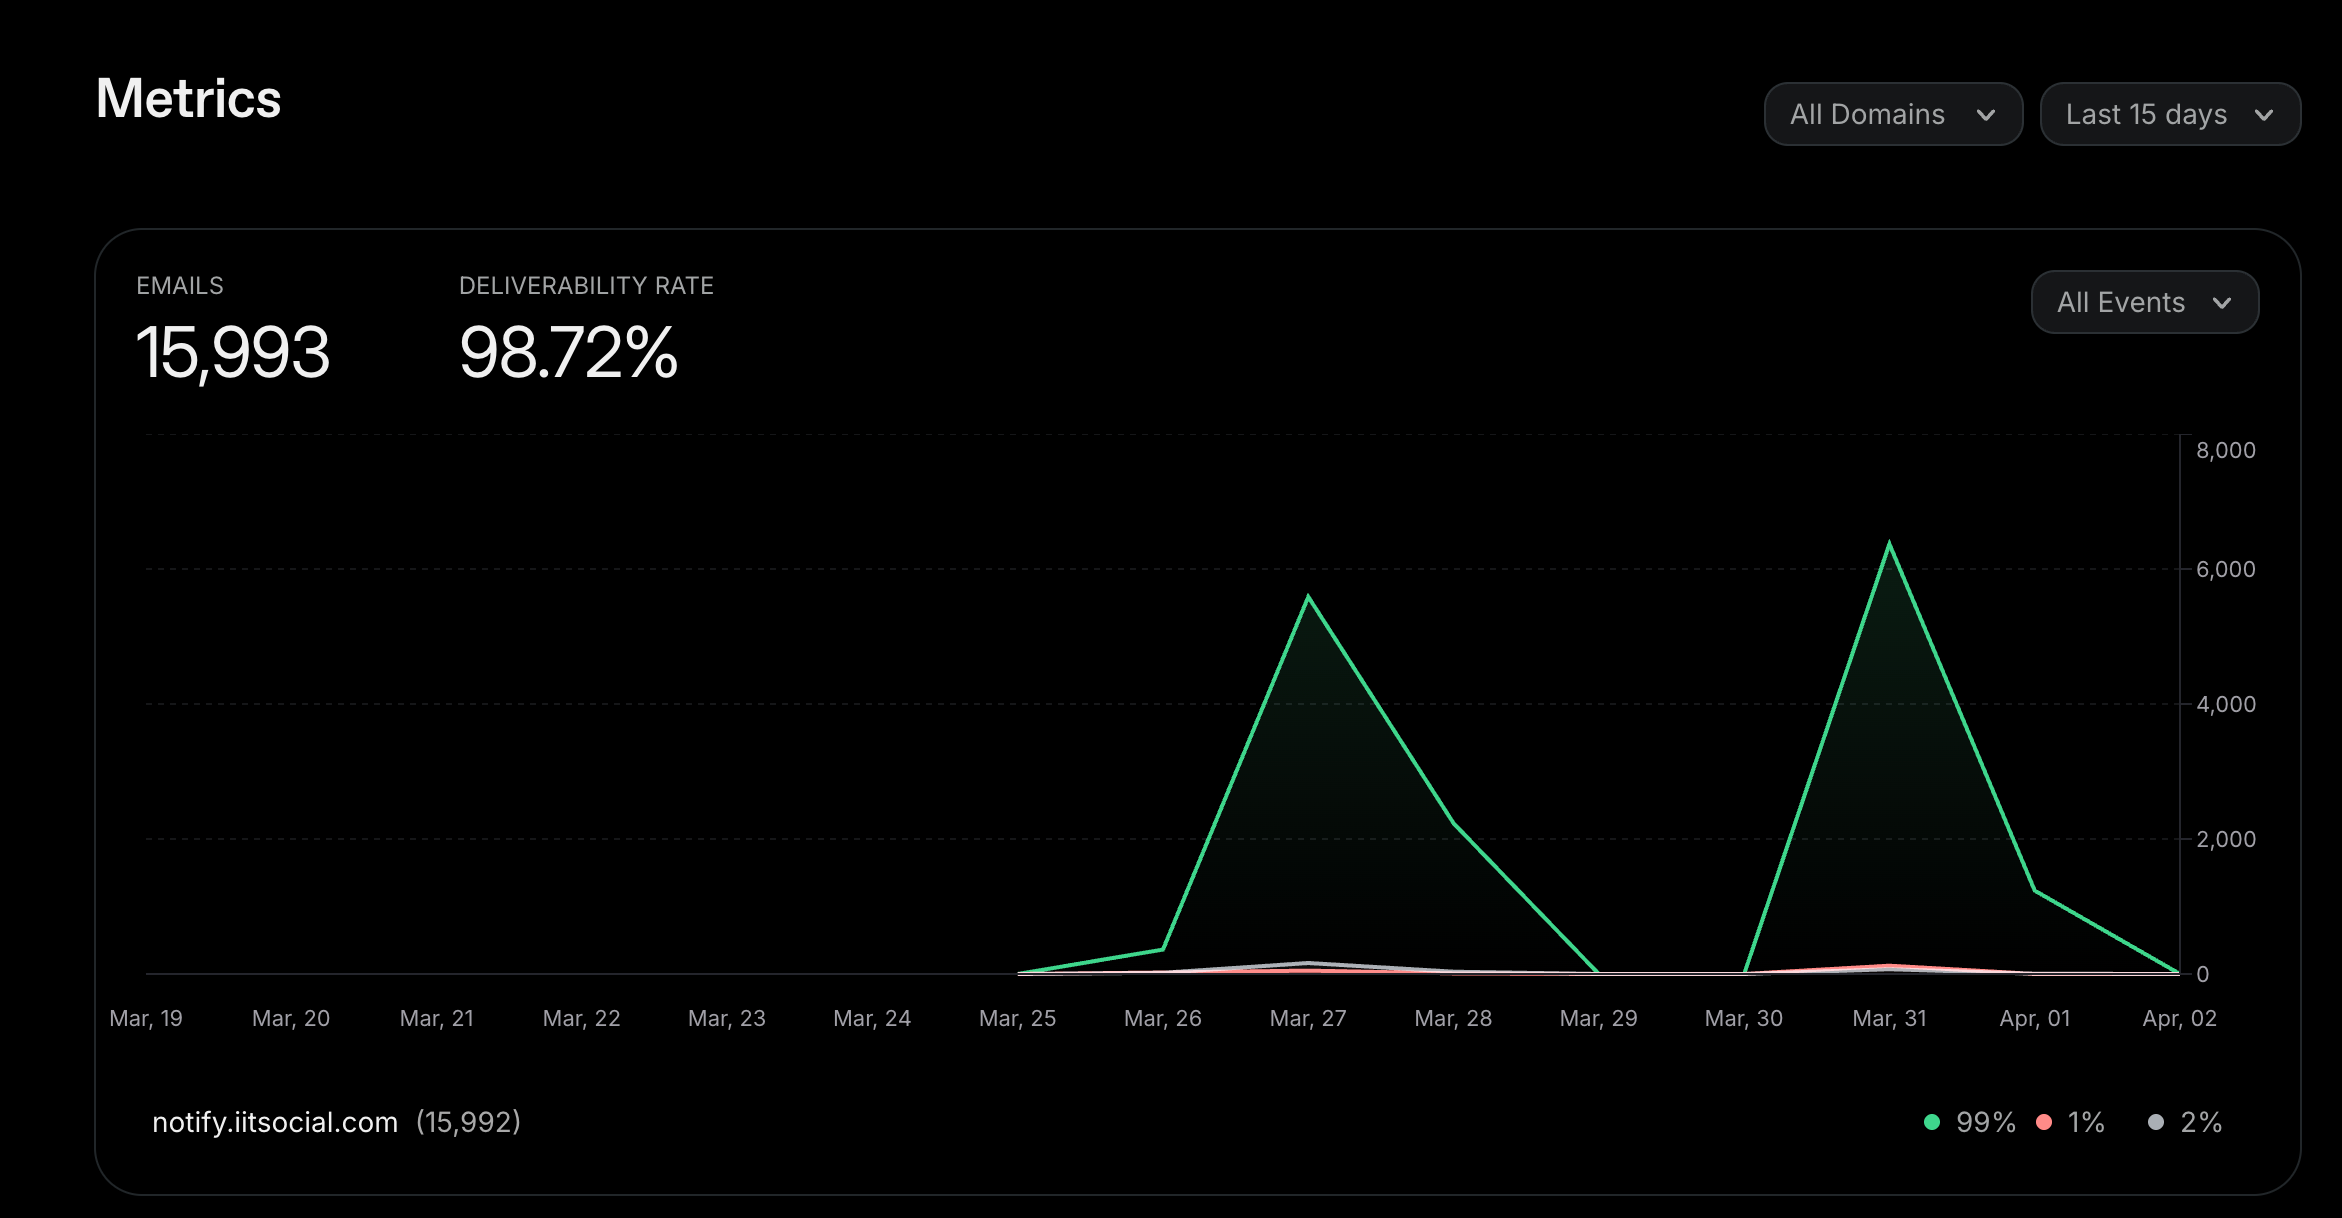
Task: Click the green 99% legend dot
Action: pos(1932,1122)
